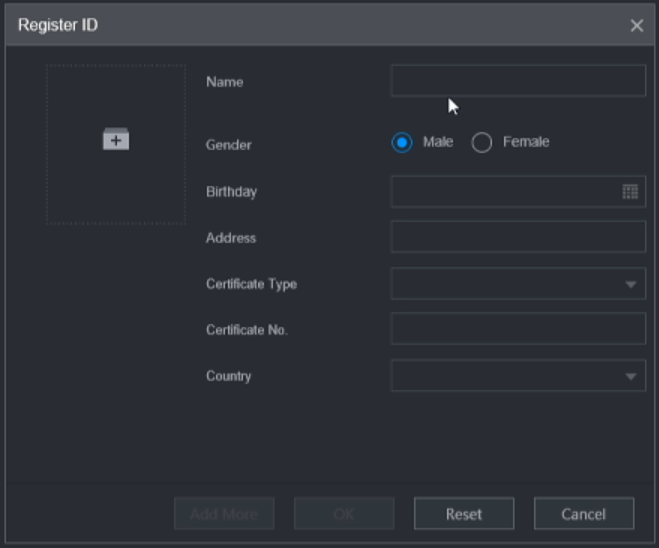Image resolution: width=659 pixels, height=548 pixels.
Task: Select the Female gender radio button
Action: [482, 143]
